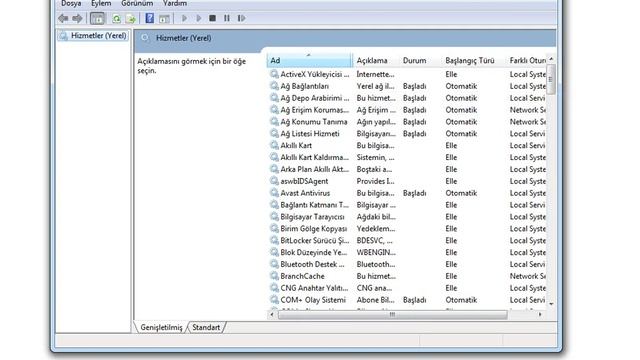Click the service icon beside aswbIDSAgent
640x360 pixels.
pos(274,181)
